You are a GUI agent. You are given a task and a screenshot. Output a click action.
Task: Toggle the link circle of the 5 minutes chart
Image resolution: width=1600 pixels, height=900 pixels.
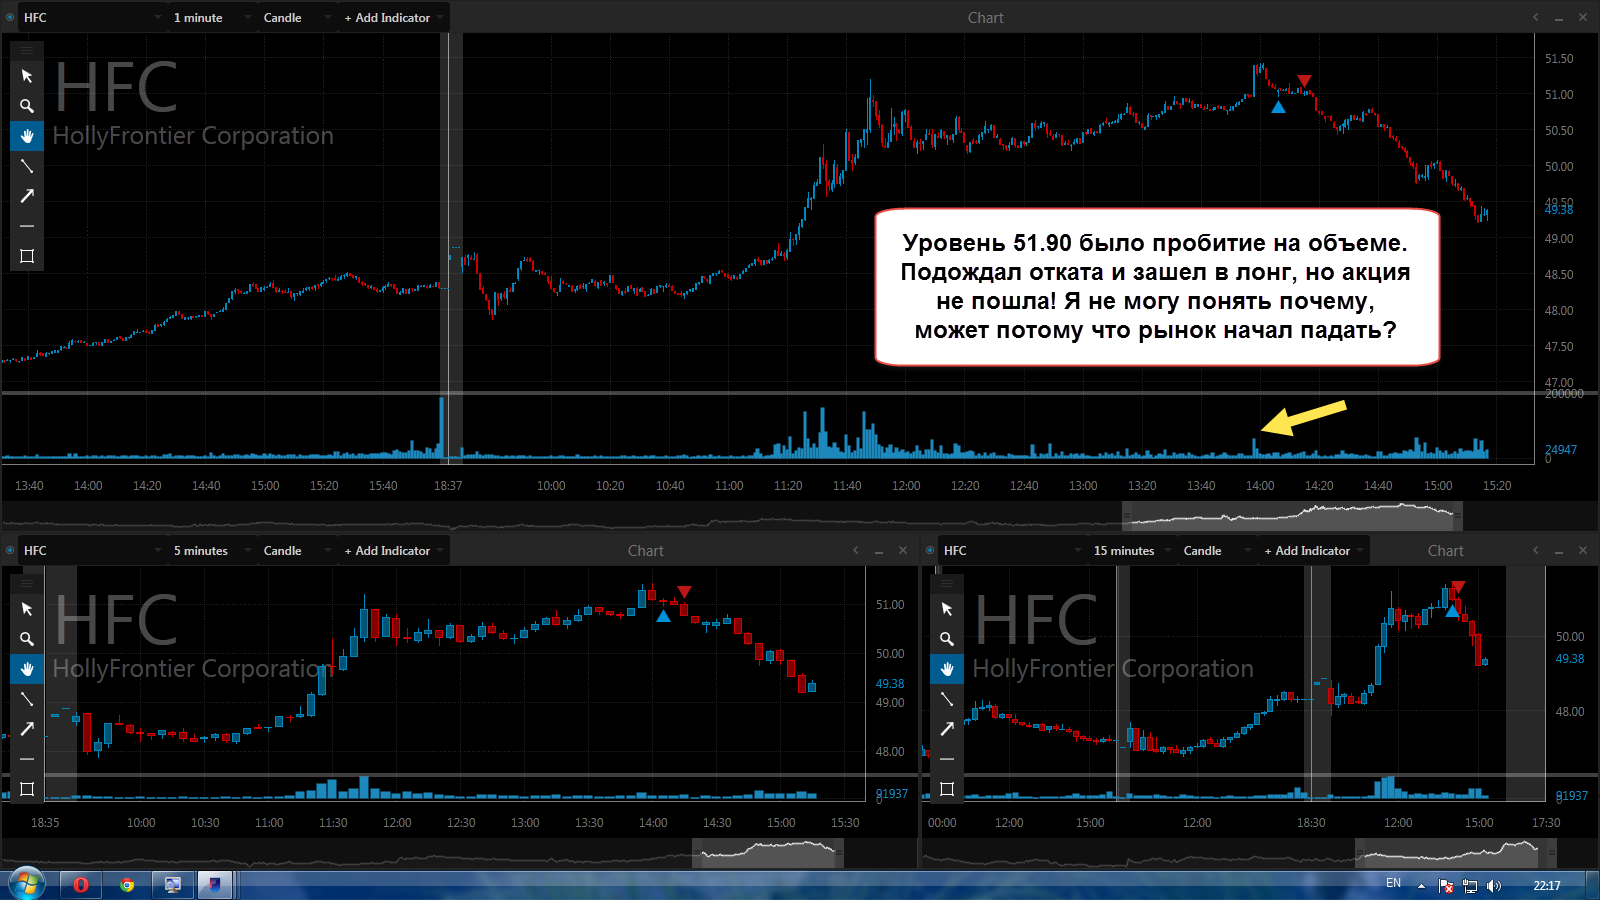10,550
